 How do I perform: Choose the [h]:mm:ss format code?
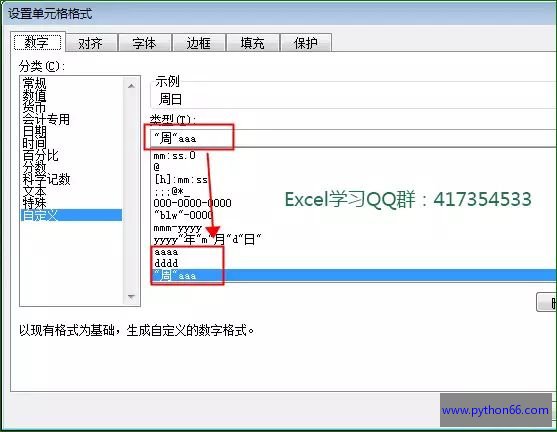(181, 179)
